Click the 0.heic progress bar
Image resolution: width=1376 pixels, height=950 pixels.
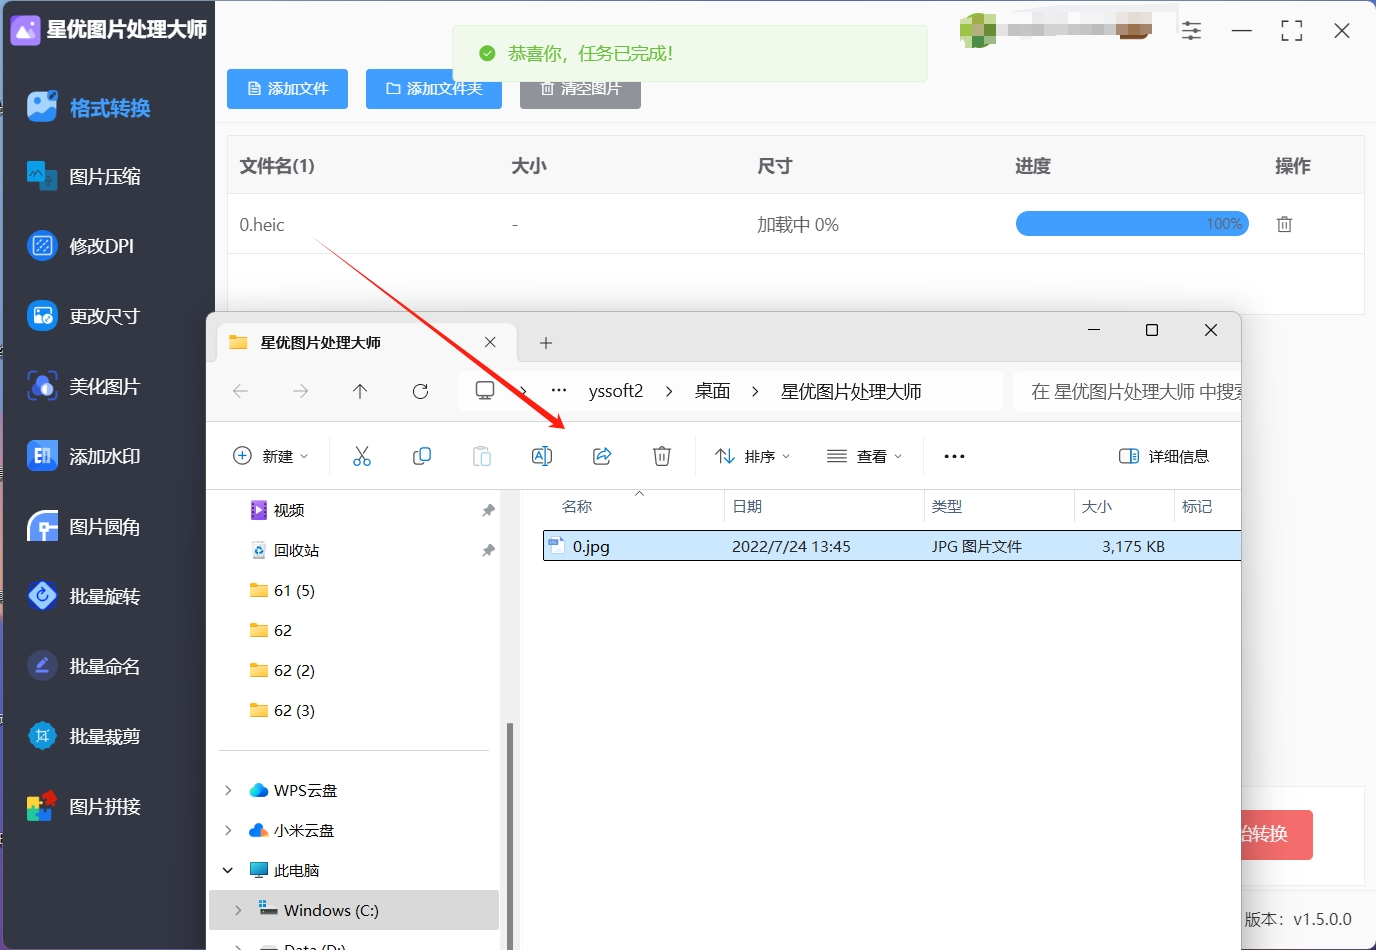pos(1132,224)
